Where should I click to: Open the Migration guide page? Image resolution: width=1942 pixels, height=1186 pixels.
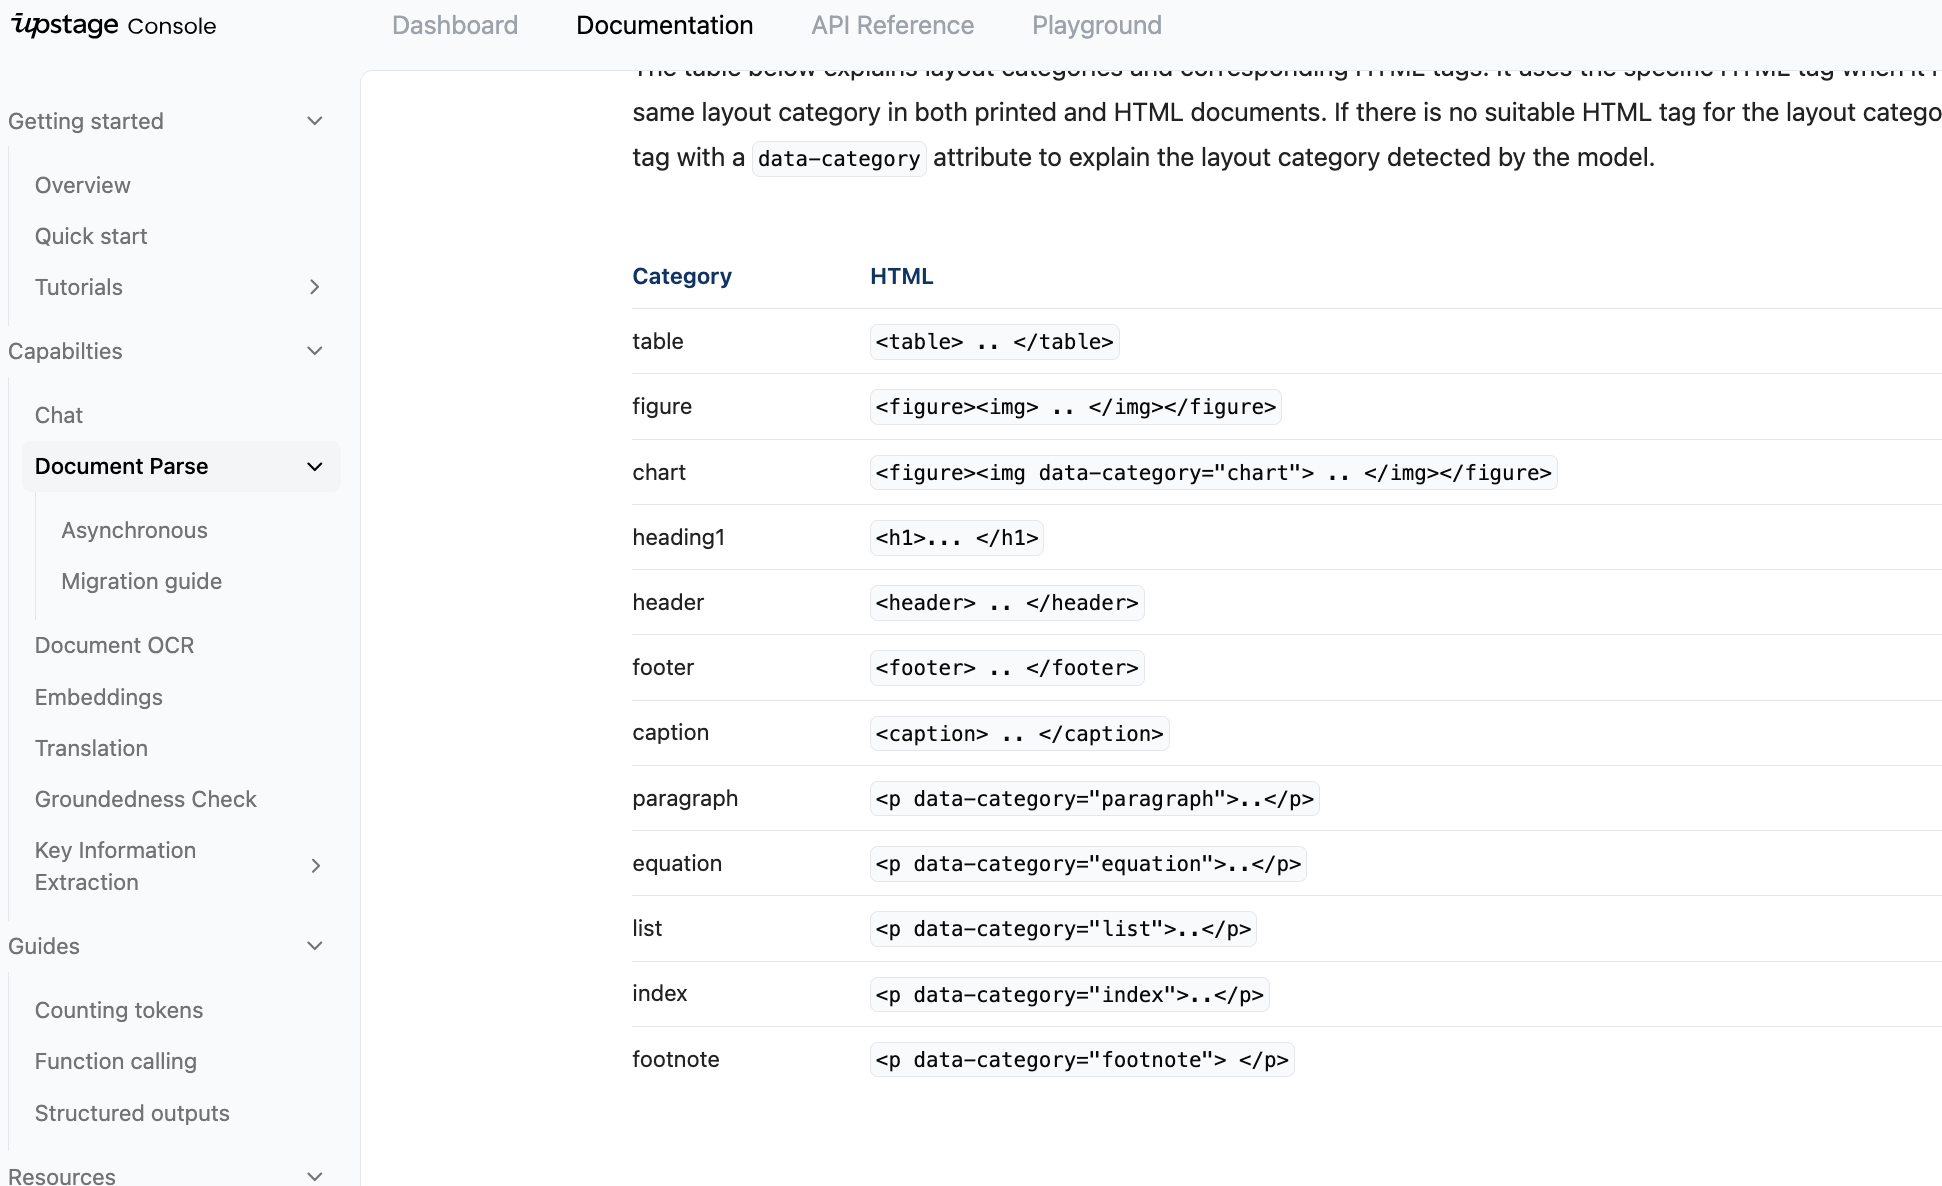(141, 581)
